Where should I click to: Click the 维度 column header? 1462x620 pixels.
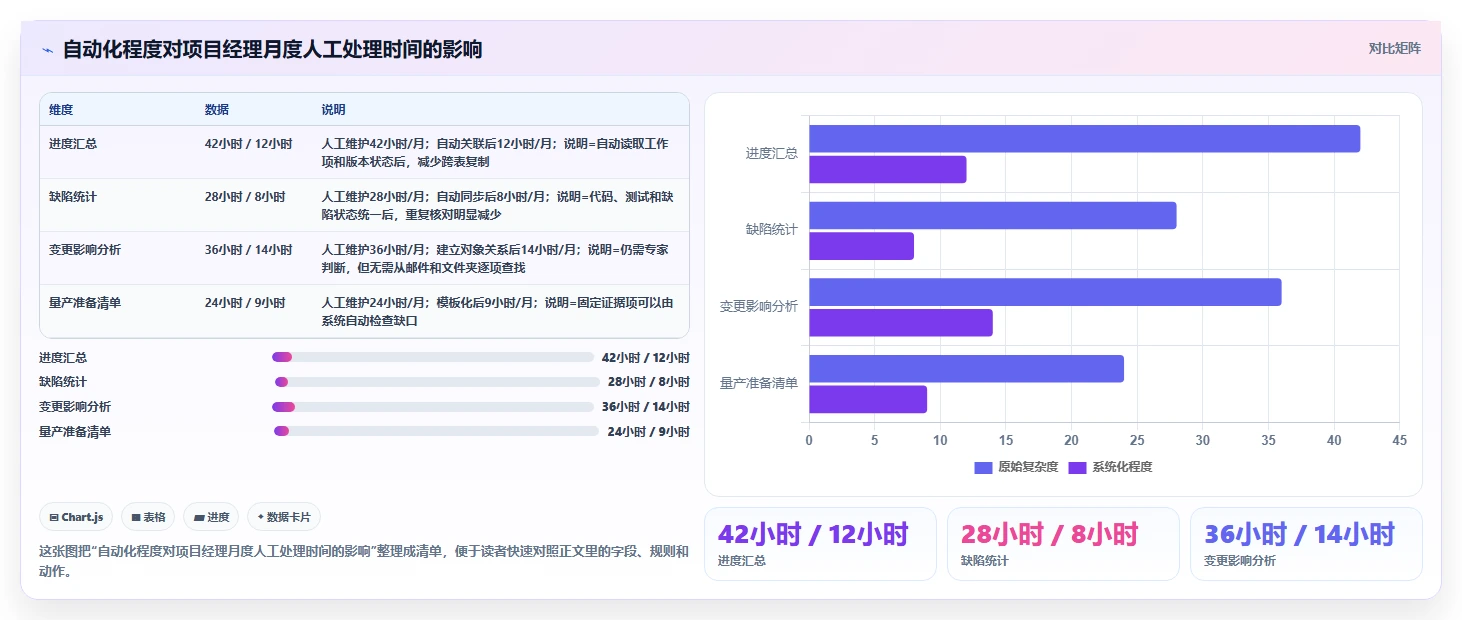[x=61, y=110]
